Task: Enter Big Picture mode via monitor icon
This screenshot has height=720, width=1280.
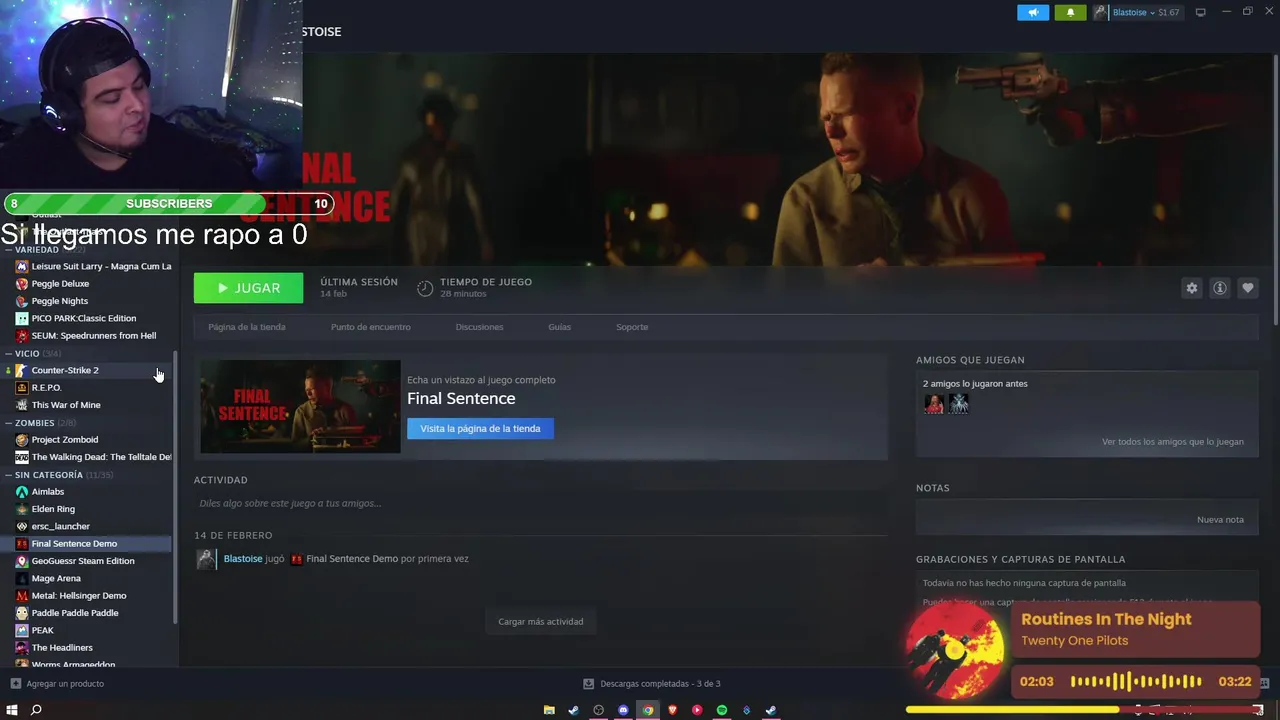Action: [1201, 13]
